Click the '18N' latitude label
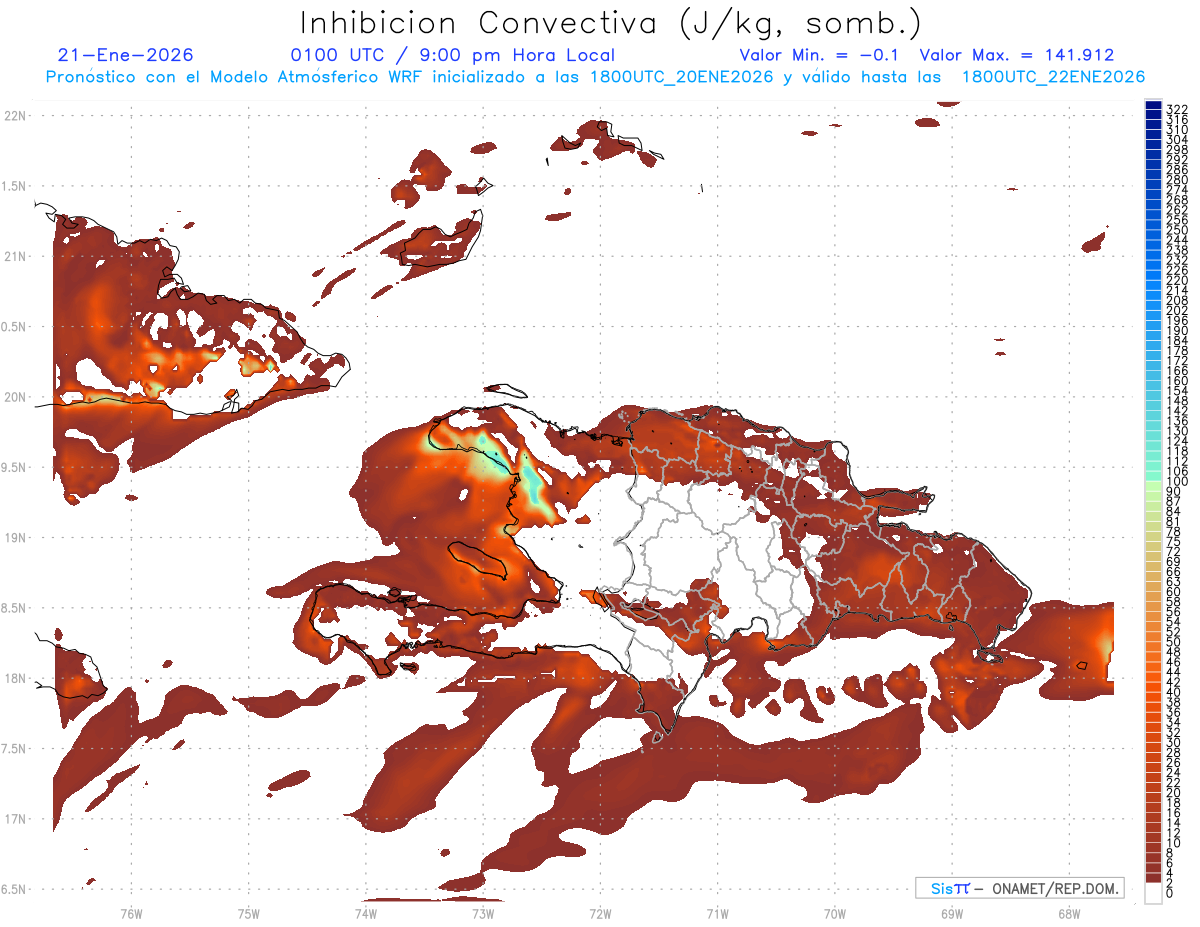This screenshot has width=1200, height=927. click(17, 678)
